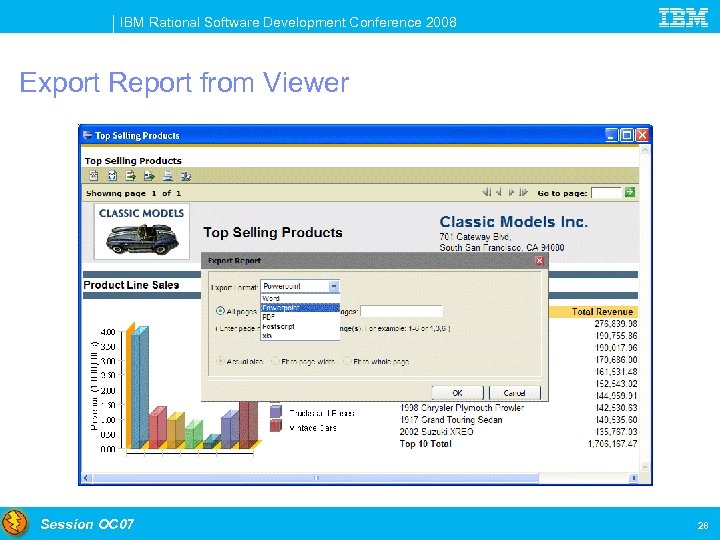Select the All pages radio button
Viewport: 720px width, 540px height.
point(220,311)
